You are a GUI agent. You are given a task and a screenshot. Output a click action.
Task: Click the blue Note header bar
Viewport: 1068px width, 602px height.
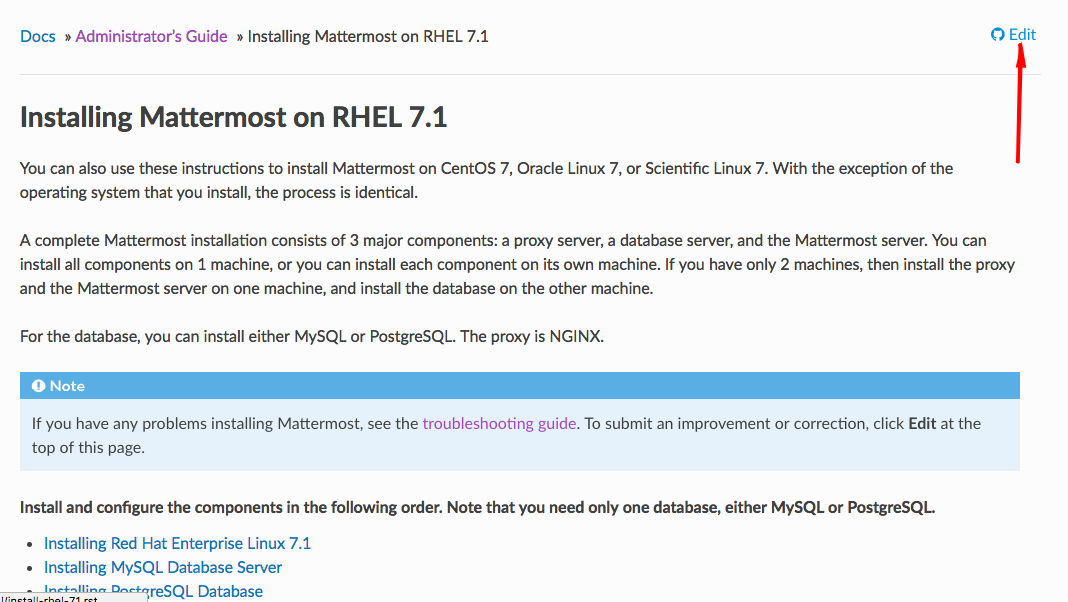pos(520,385)
